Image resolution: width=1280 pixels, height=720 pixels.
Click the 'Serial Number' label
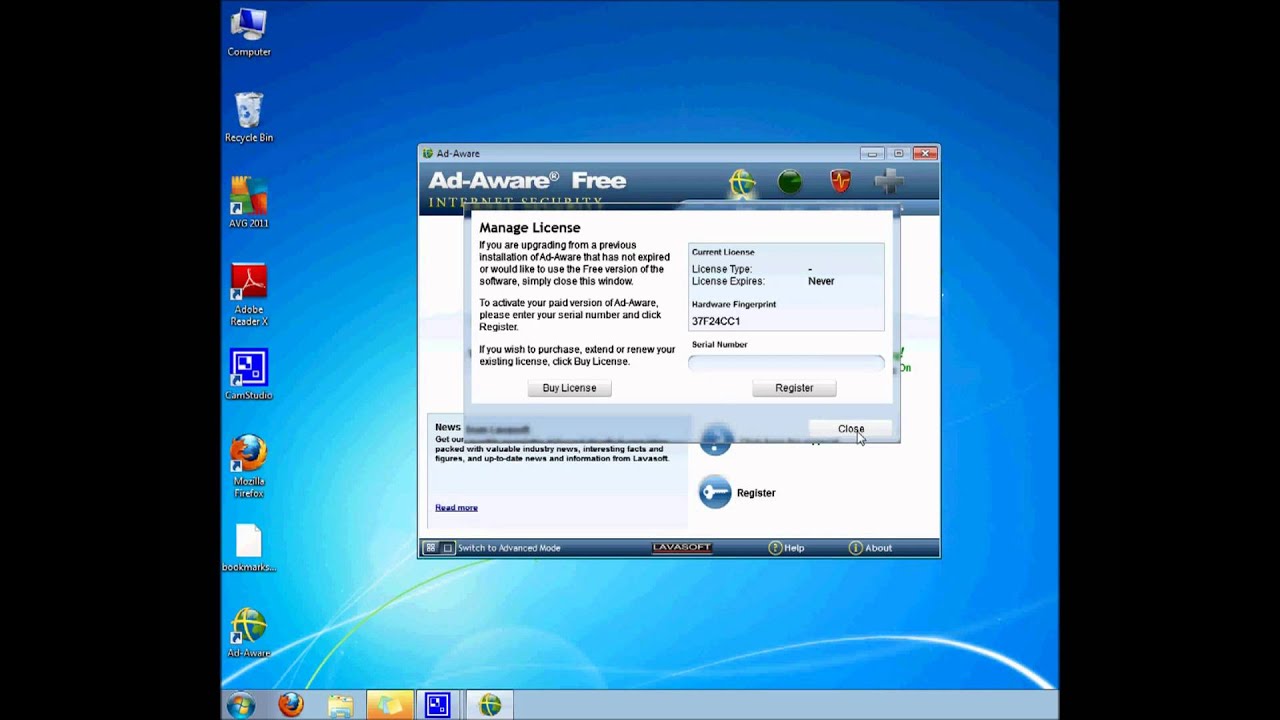pos(719,345)
